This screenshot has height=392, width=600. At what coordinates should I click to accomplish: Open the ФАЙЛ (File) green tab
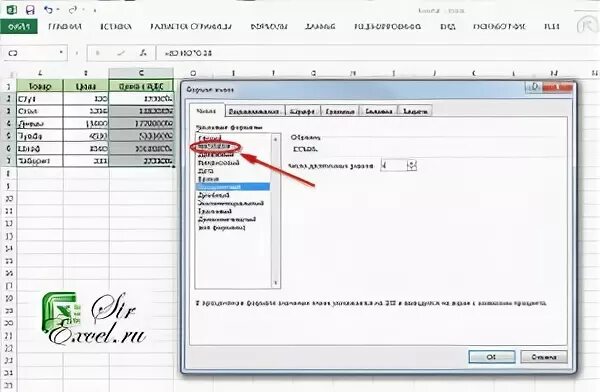19,26
